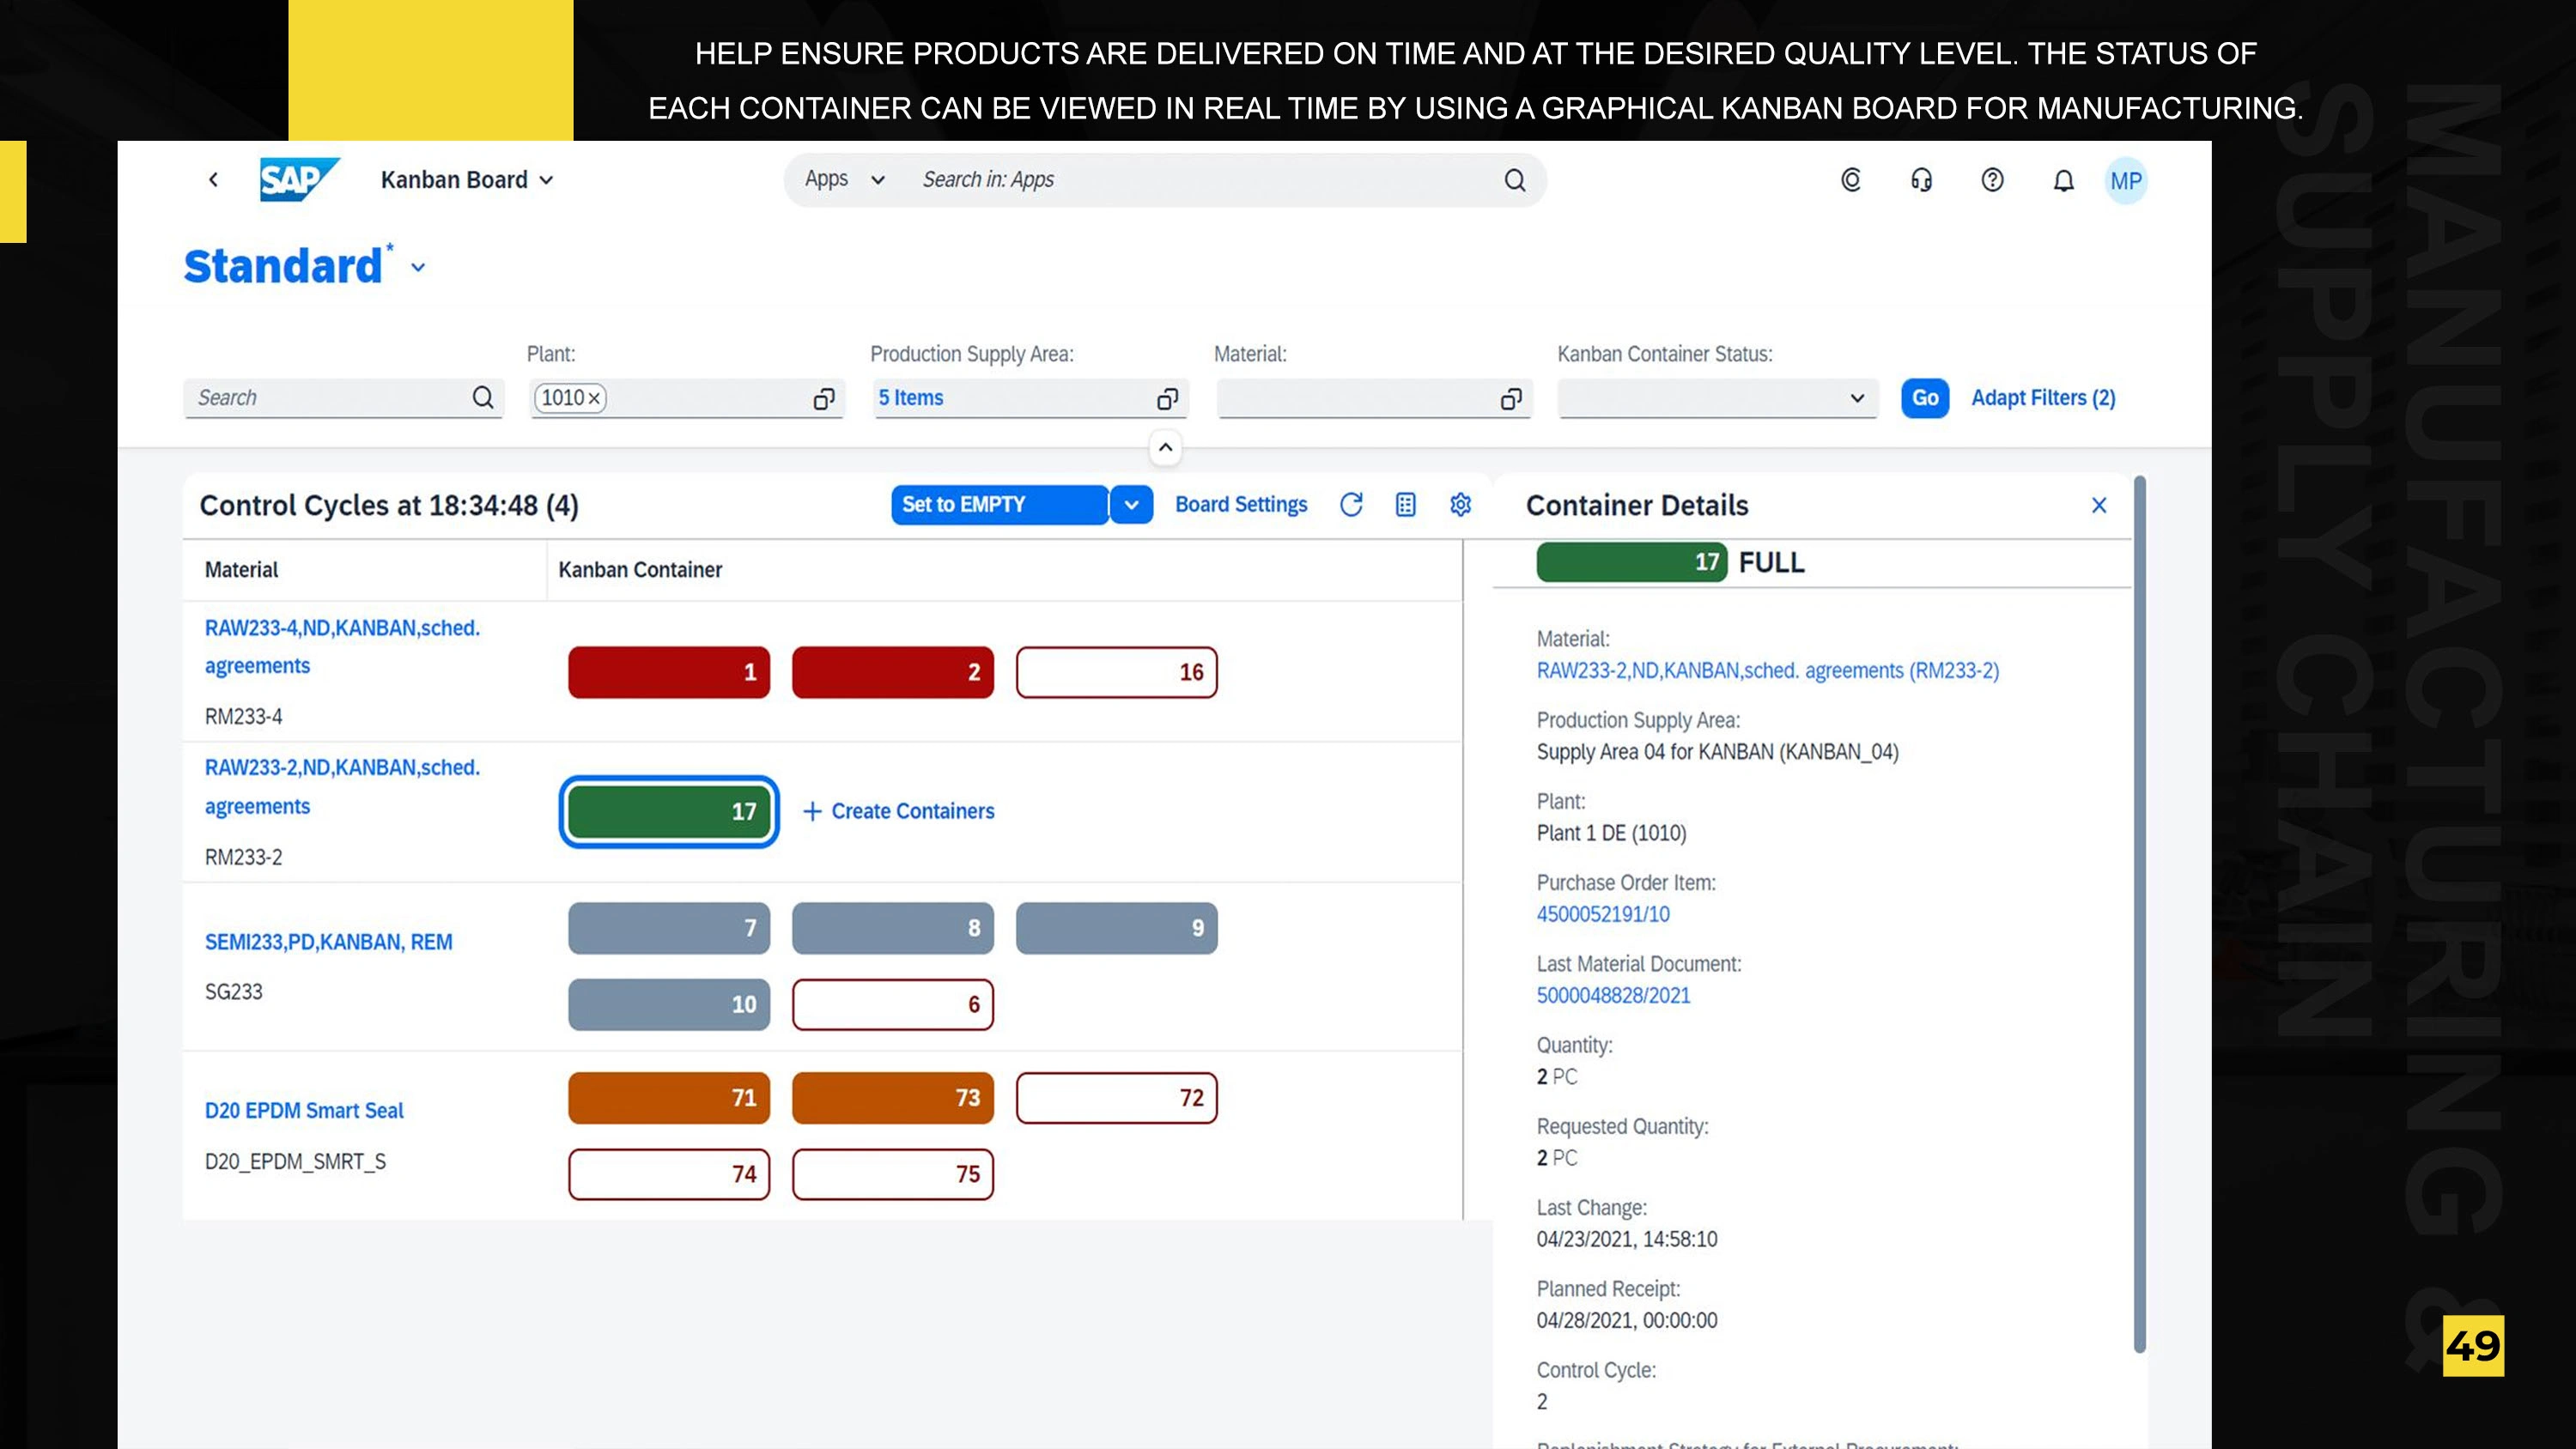
Task: Open the board gear settings icon
Action: [x=1460, y=505]
